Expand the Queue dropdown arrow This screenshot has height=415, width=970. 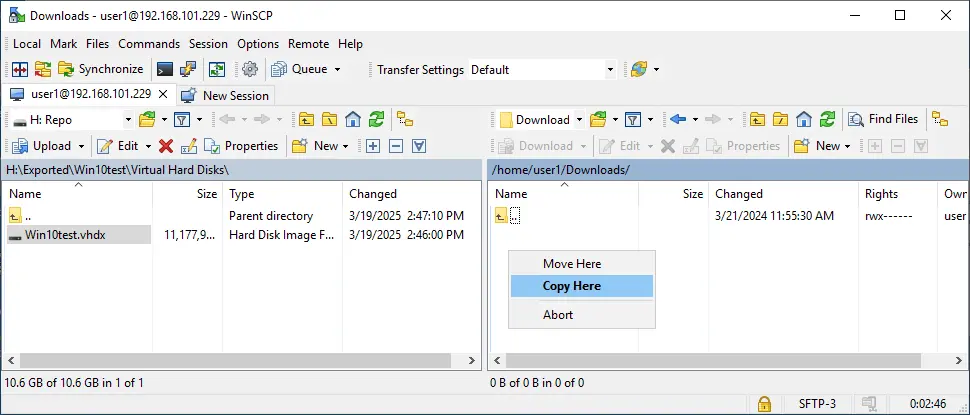pyautogui.click(x=337, y=69)
